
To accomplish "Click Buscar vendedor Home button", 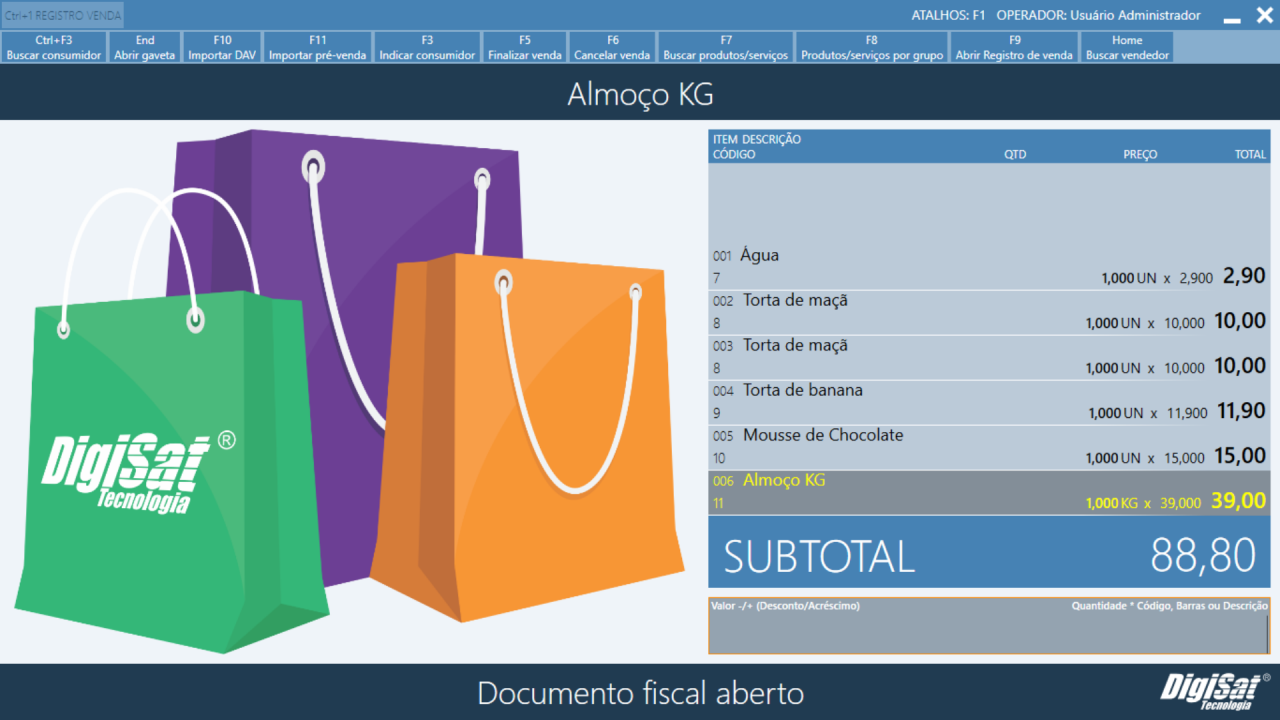I will click(x=1127, y=48).
